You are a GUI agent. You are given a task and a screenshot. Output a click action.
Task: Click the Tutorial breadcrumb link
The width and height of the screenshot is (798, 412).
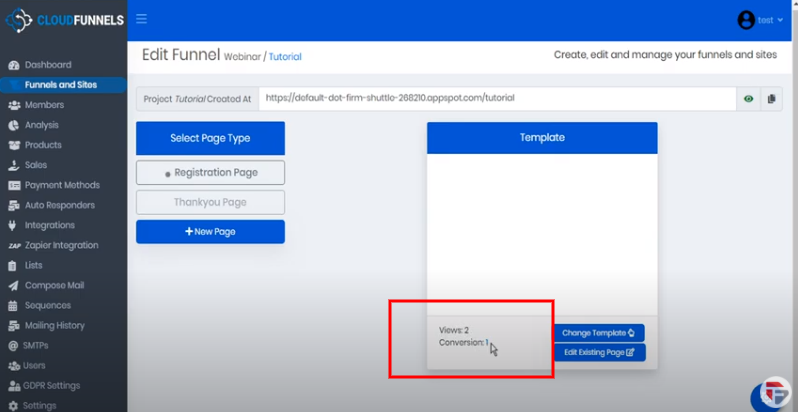[284, 57]
